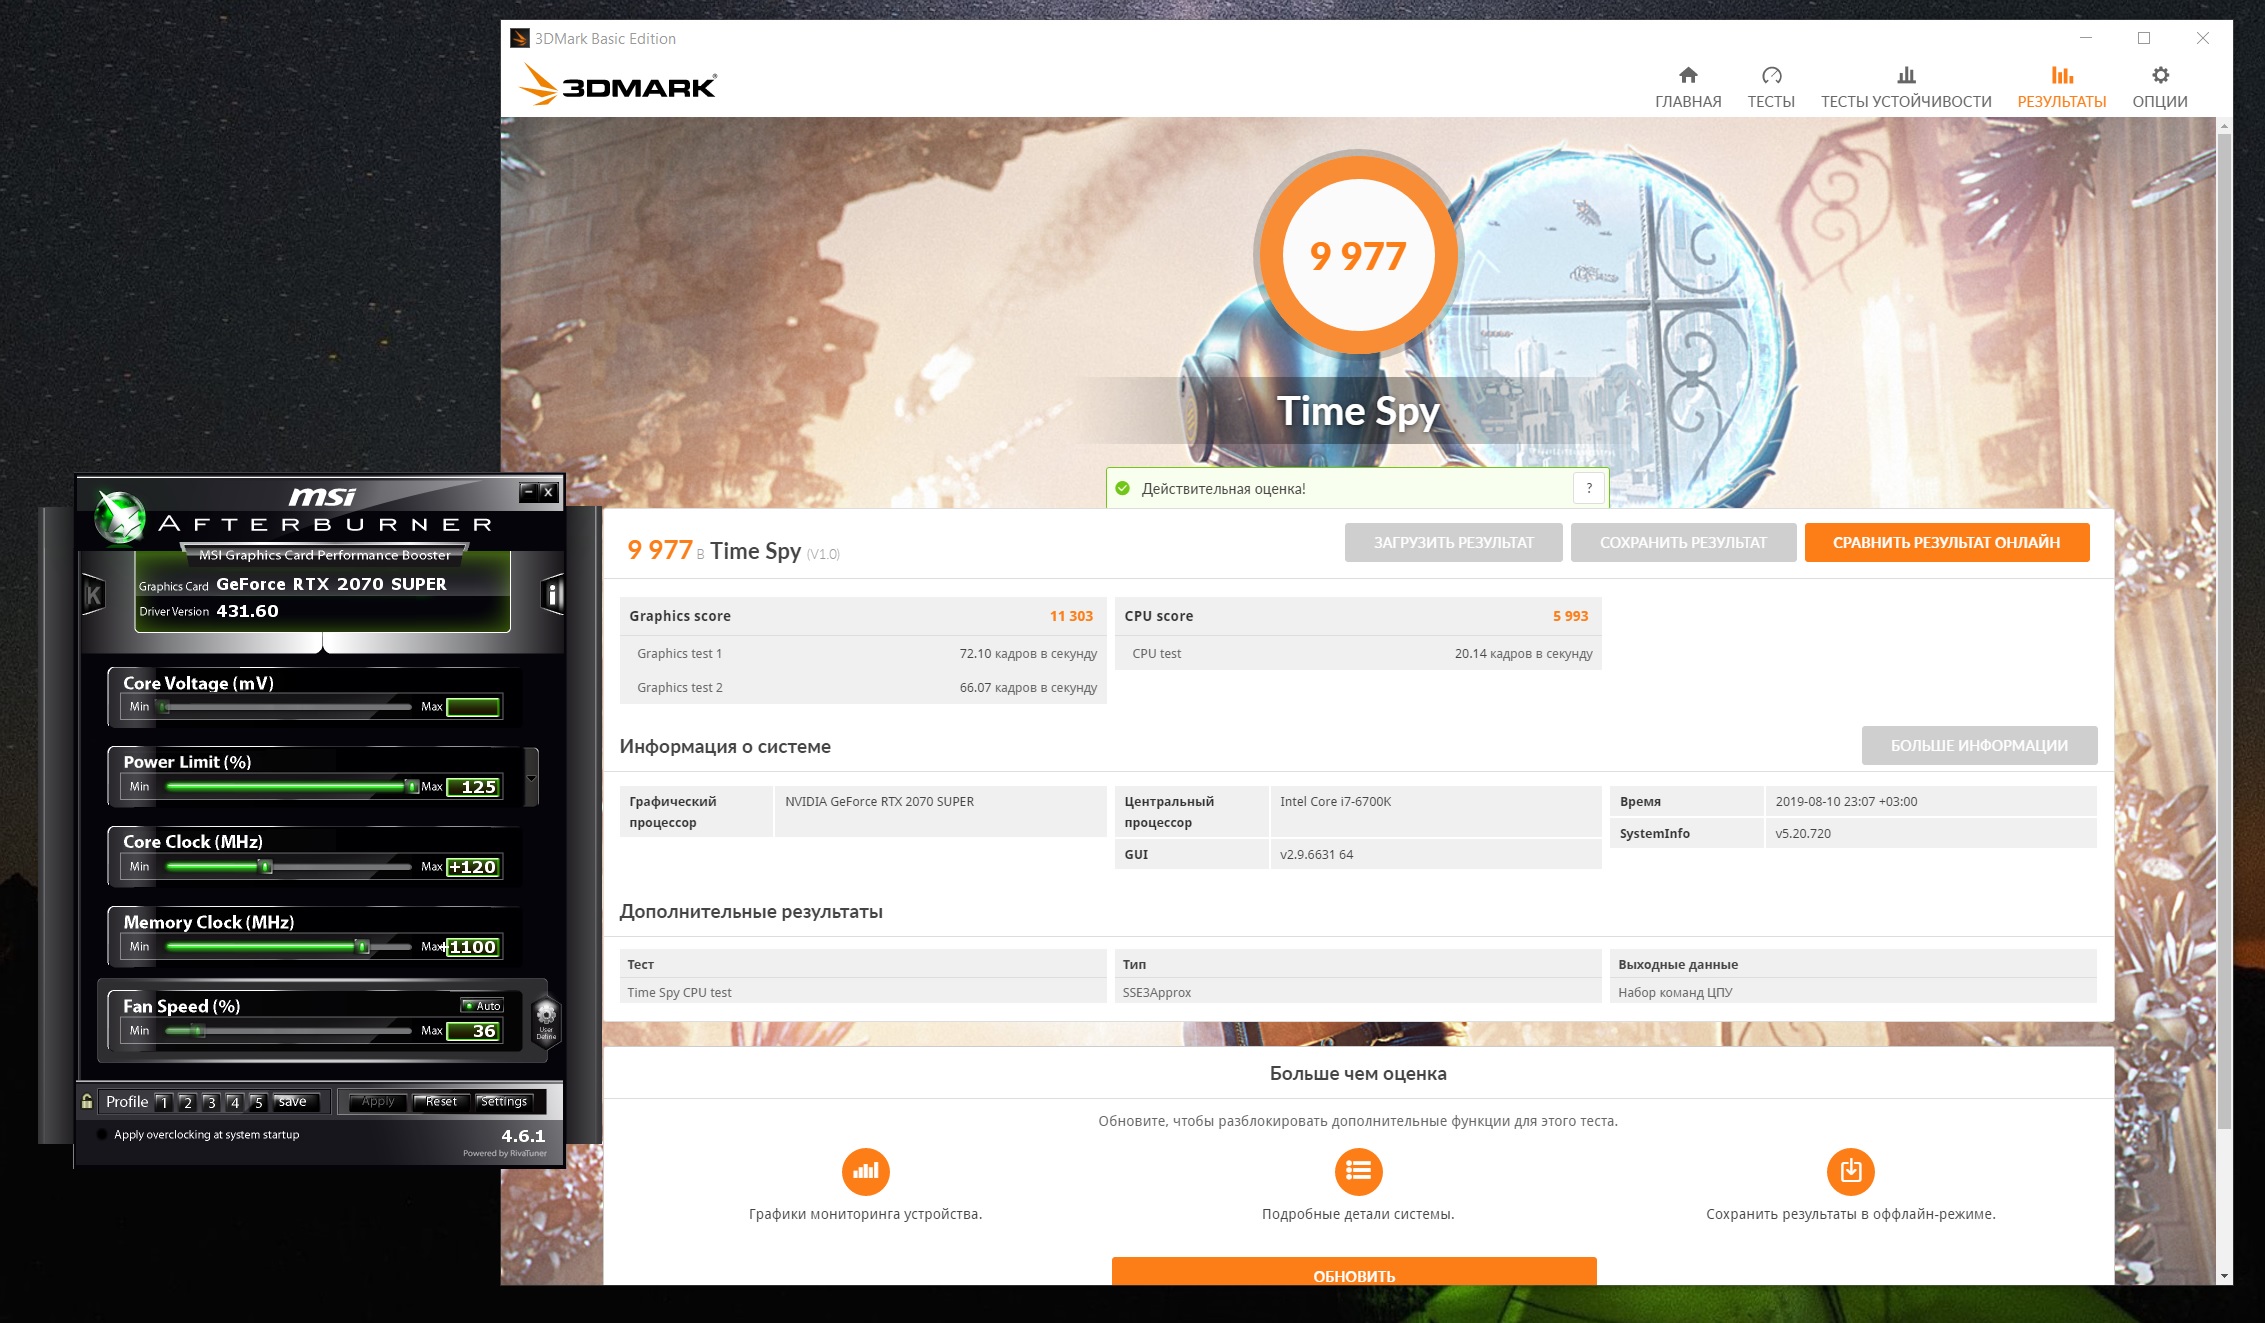Click the device monitoring graphs orange icon
The height and width of the screenshot is (1323, 2265).
[x=865, y=1171]
